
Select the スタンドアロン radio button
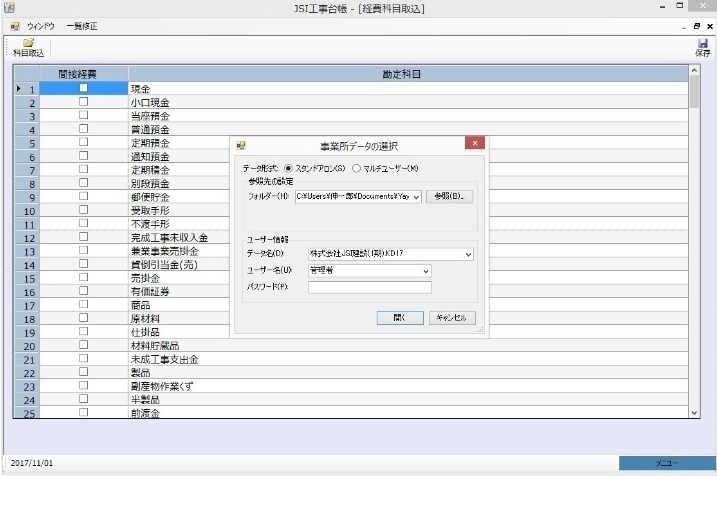point(290,168)
